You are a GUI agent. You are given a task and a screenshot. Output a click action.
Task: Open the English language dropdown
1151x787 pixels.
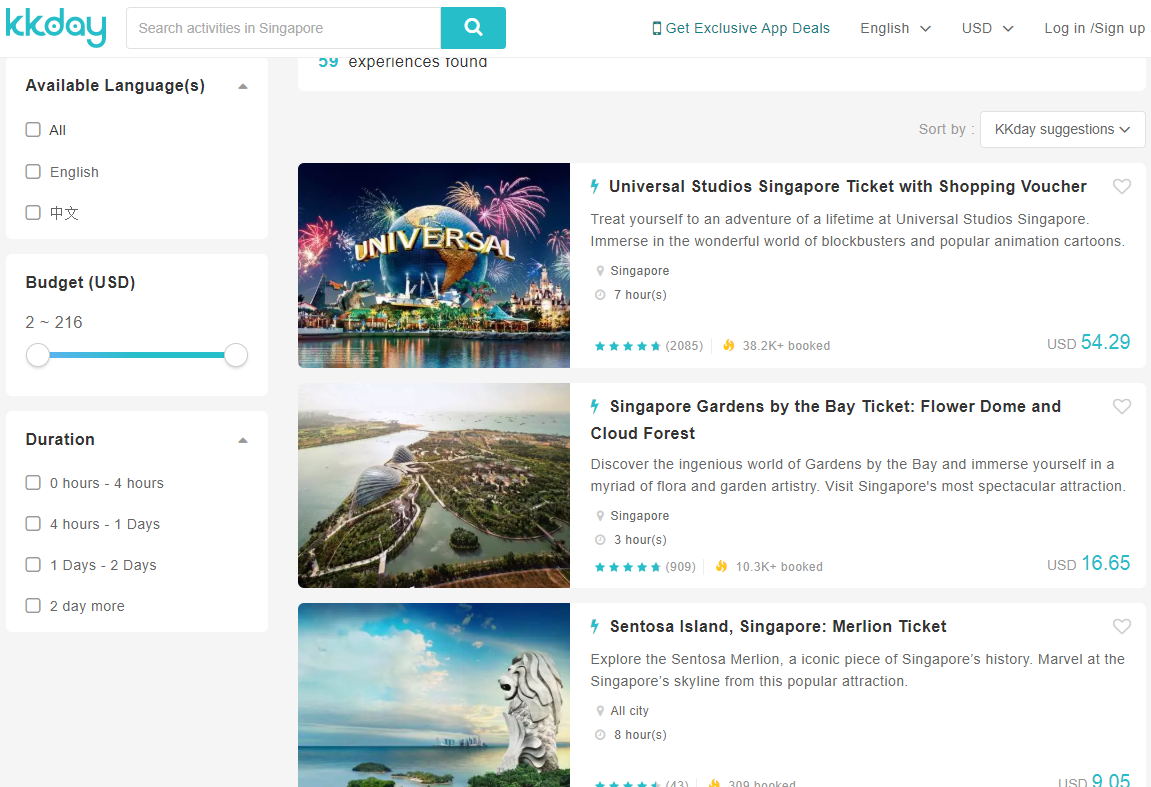(896, 29)
